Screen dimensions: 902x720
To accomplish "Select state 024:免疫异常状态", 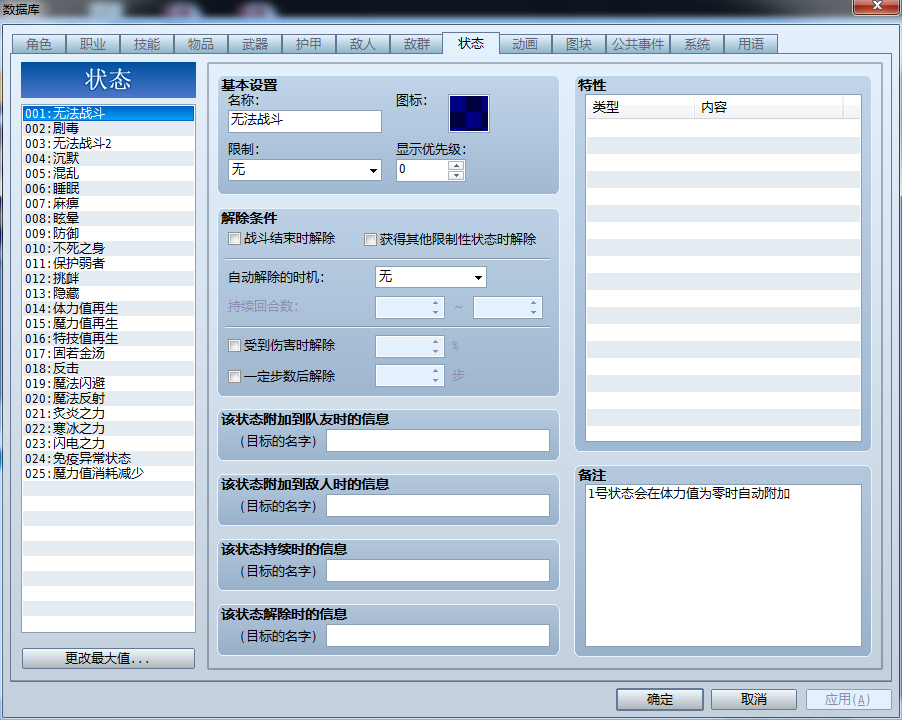I will 108,458.
